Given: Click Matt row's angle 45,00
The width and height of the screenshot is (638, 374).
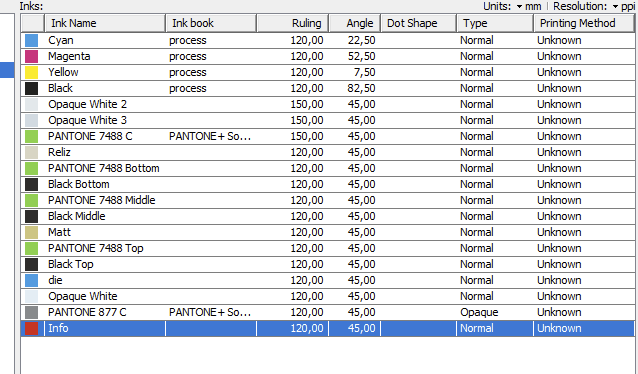Looking at the screenshot, I should pos(361,232).
